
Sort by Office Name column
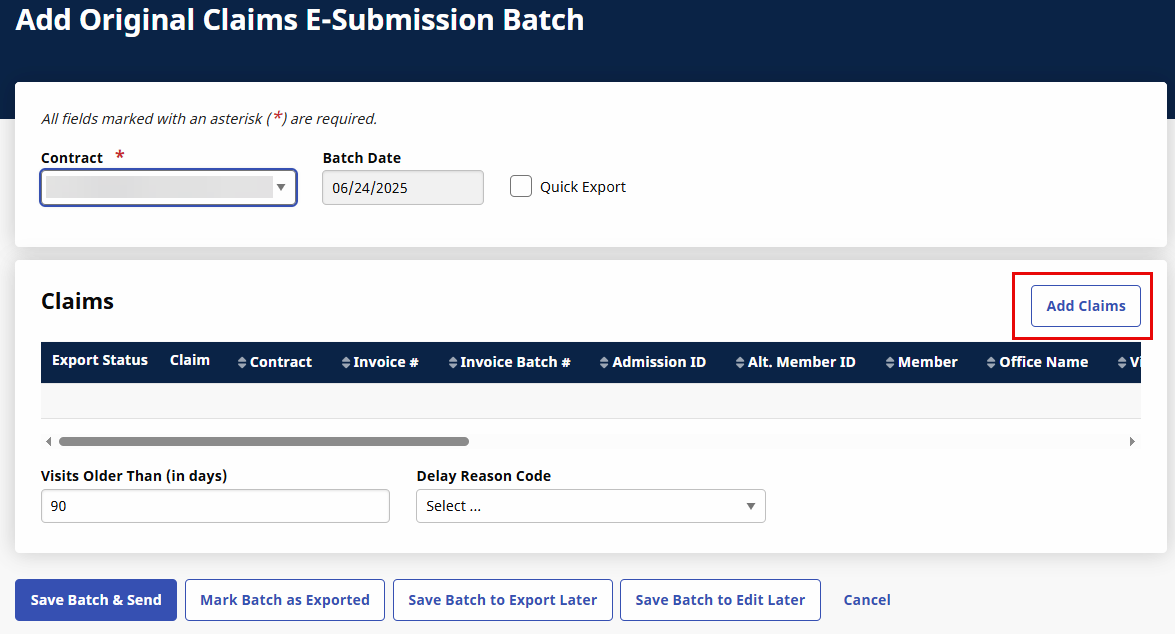991,363
